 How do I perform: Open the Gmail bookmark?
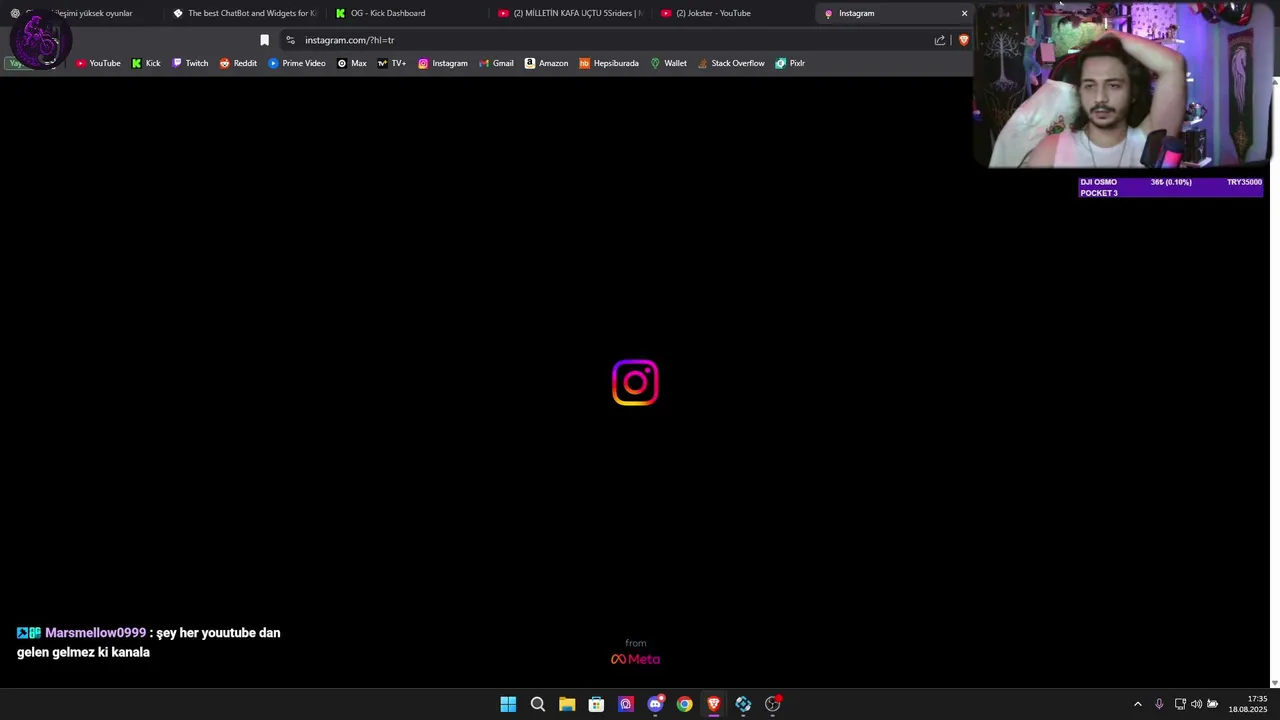(496, 63)
